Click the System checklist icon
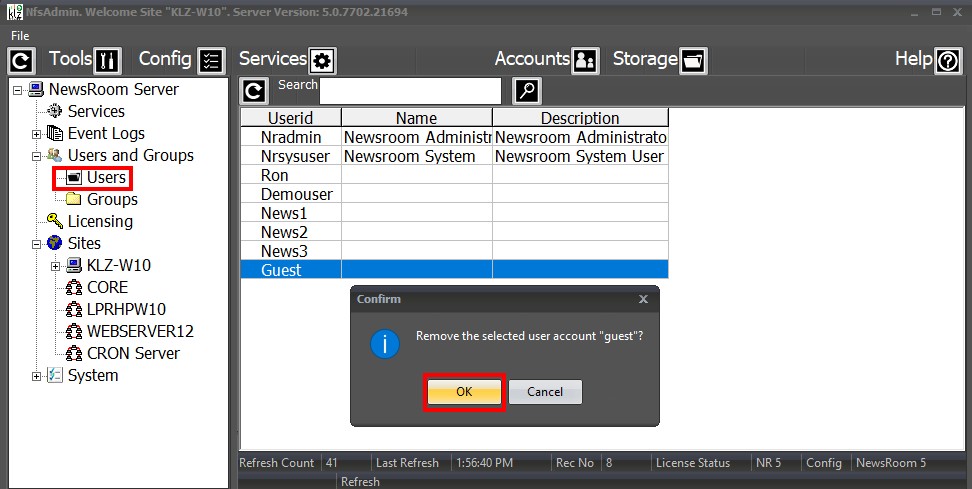The image size is (972, 489). (x=55, y=375)
